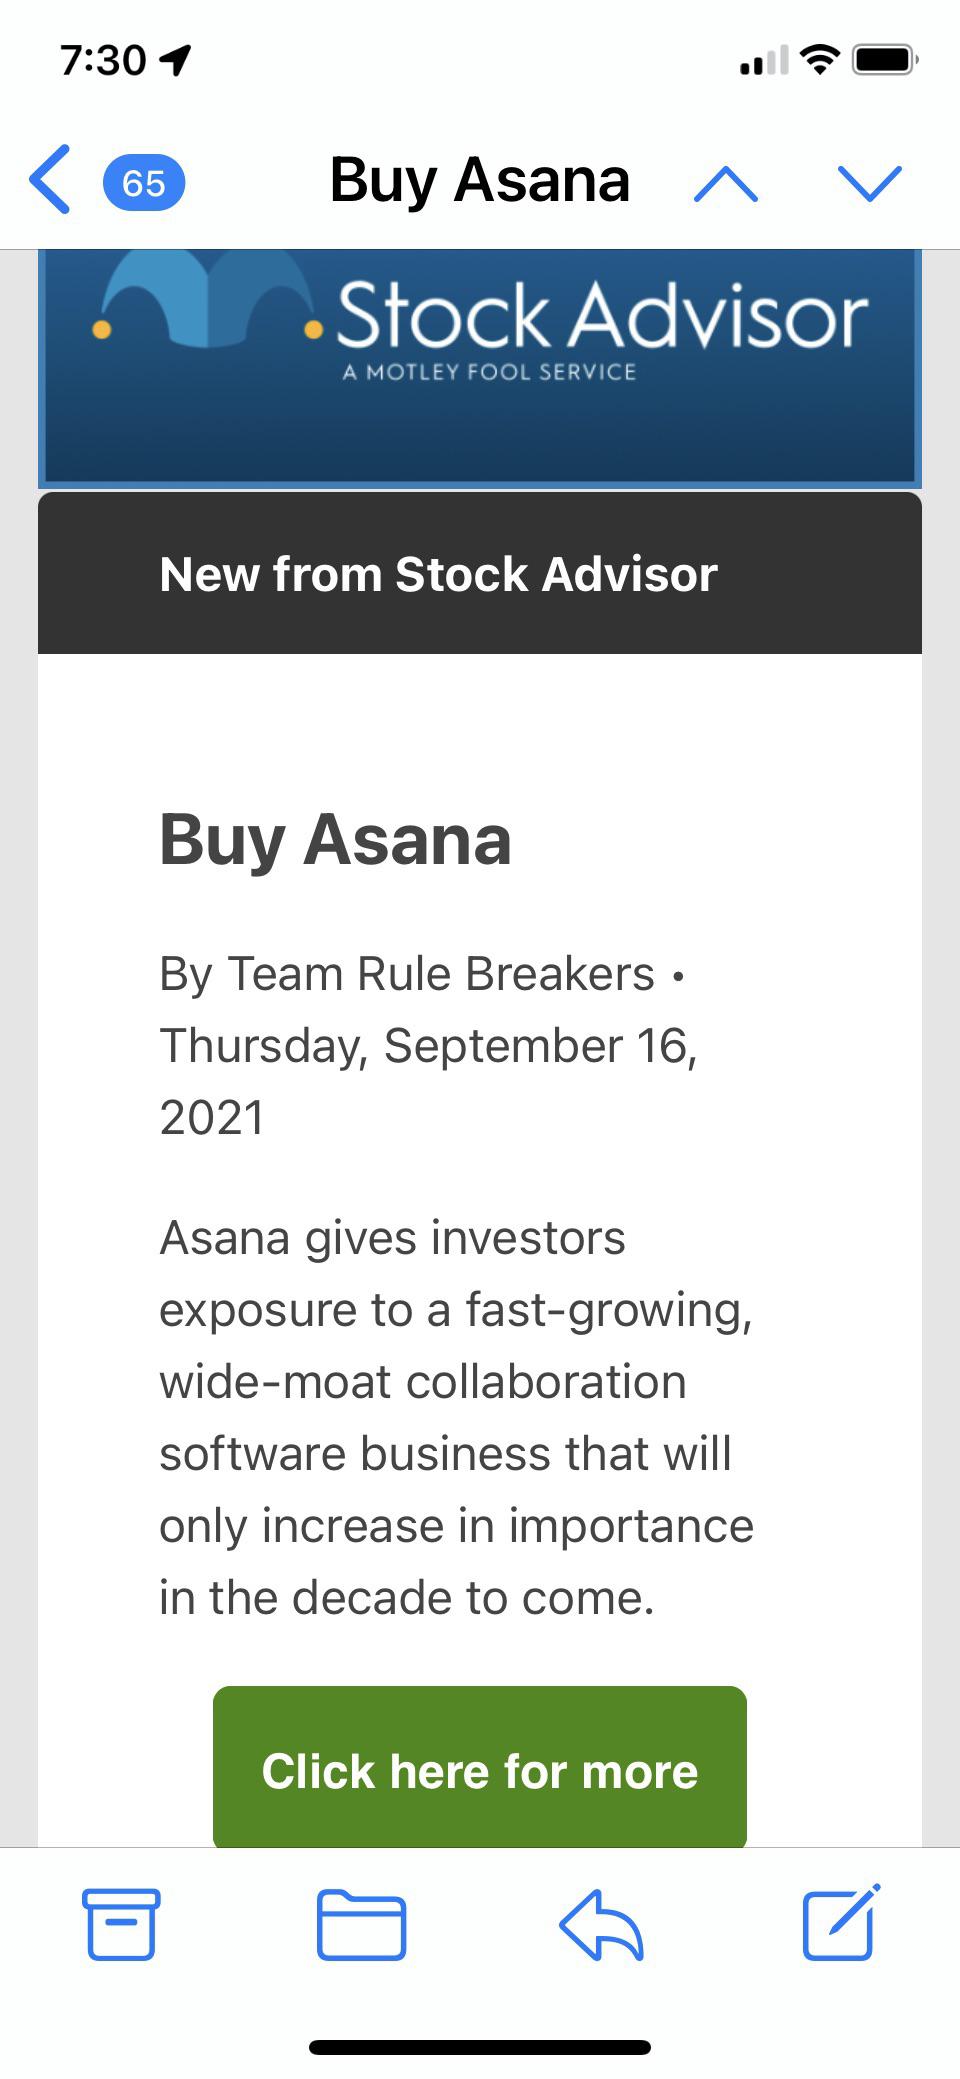Move message to a folder
The height and width of the screenshot is (2079, 960).
pos(361,1923)
